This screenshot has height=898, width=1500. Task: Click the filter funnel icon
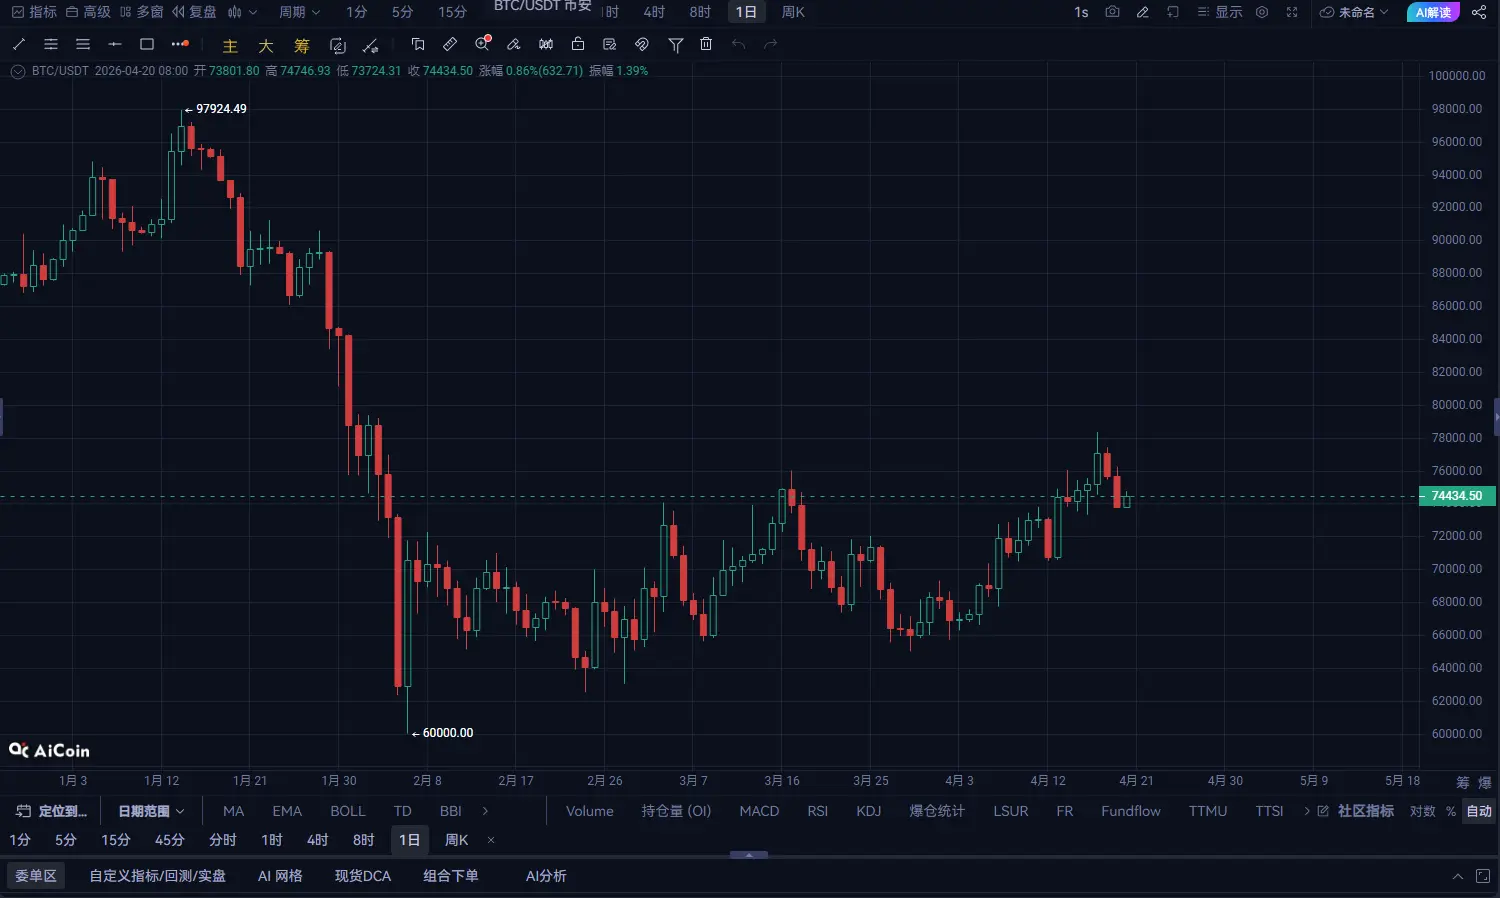676,44
